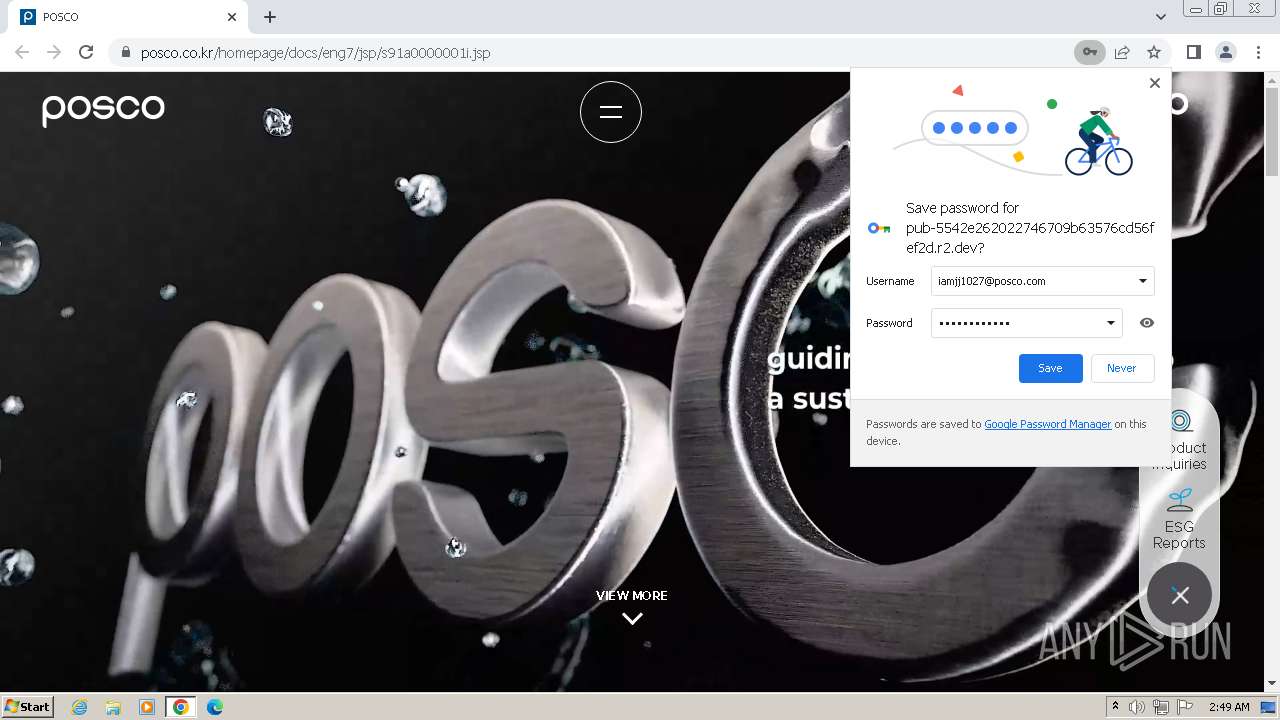The width and height of the screenshot is (1280, 720).
Task: Click the password key icon in address bar
Action: pyautogui.click(x=1089, y=52)
